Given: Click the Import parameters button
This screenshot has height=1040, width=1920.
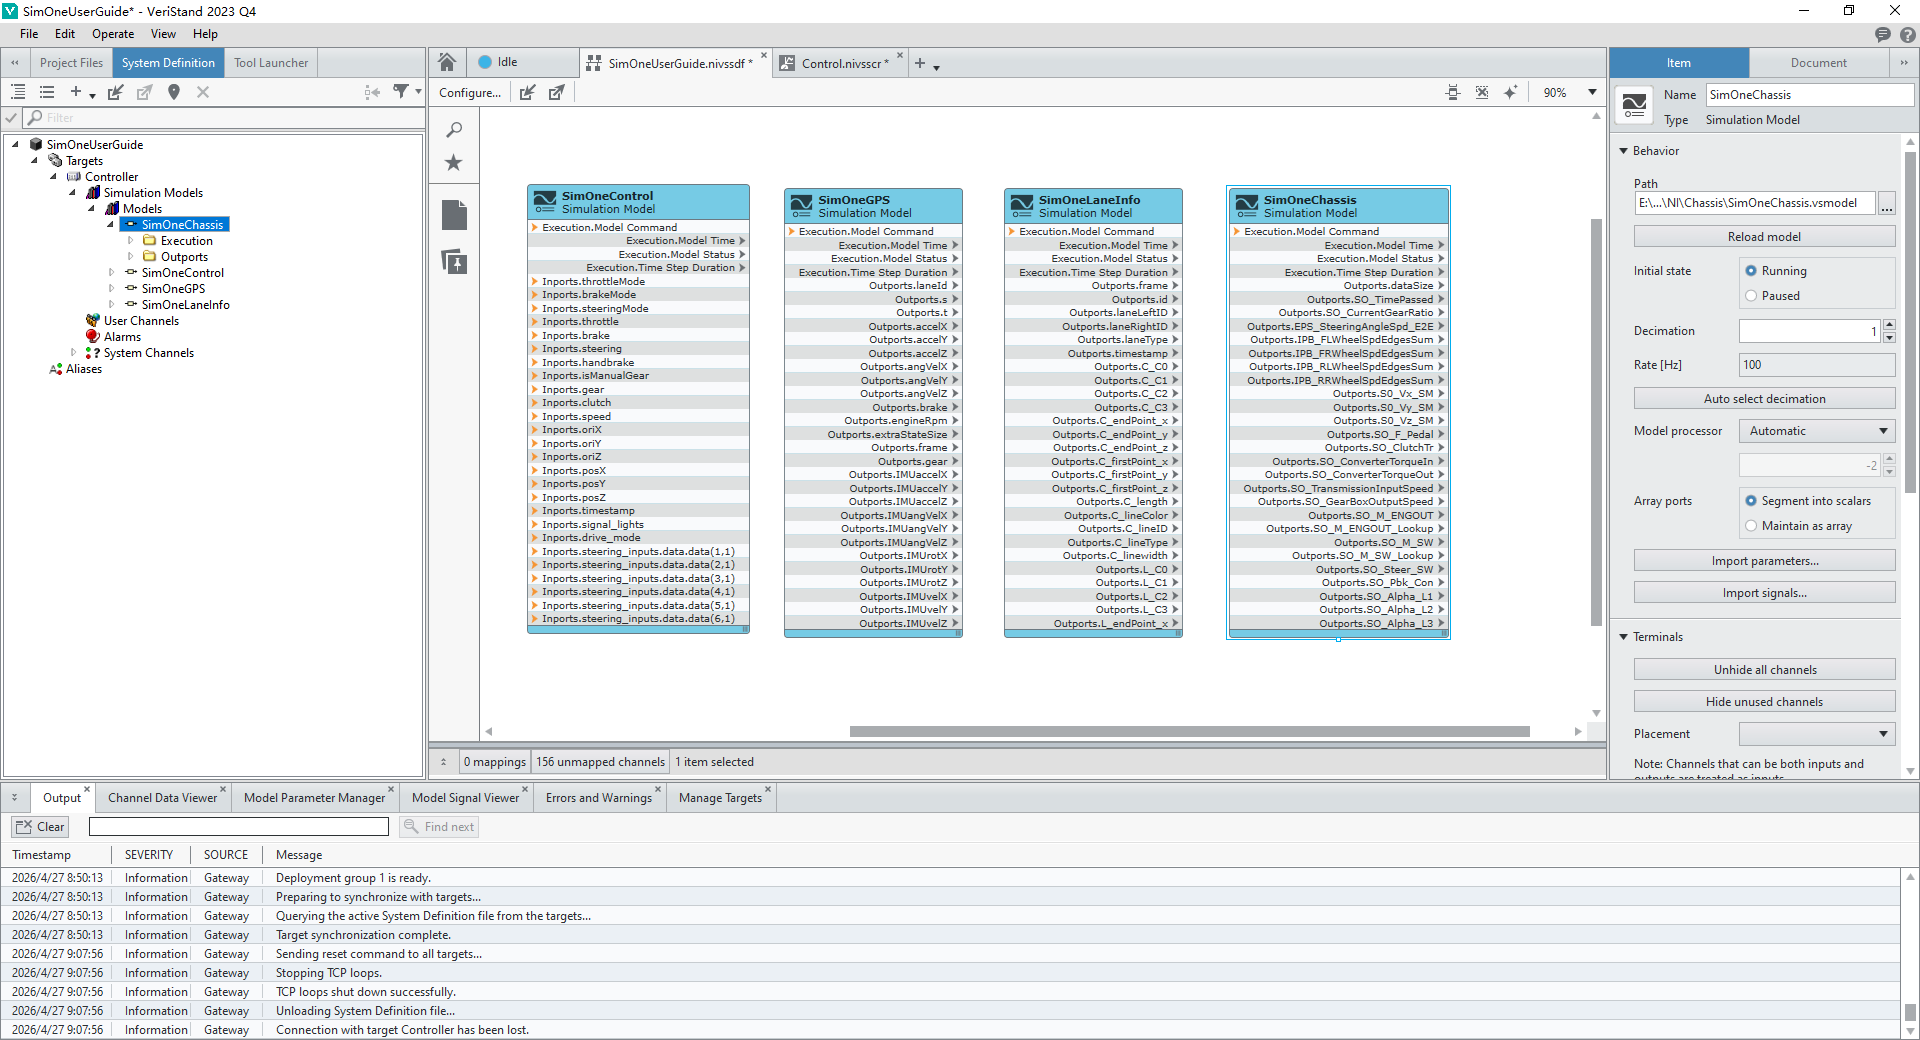Looking at the screenshot, I should [x=1764, y=561].
